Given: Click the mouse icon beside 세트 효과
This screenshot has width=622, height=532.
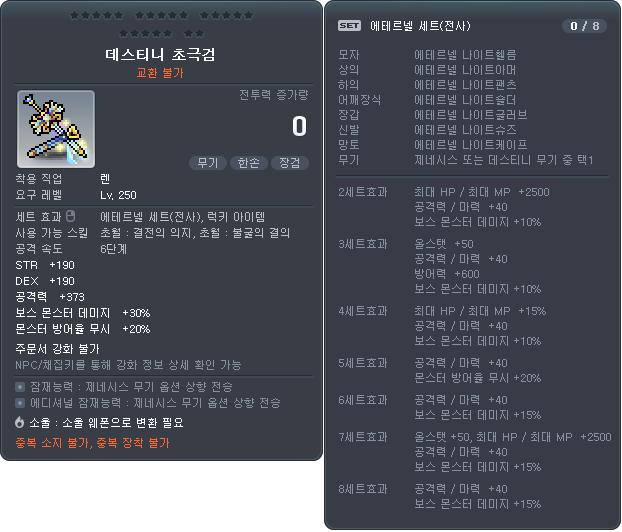Looking at the screenshot, I should click(70, 216).
